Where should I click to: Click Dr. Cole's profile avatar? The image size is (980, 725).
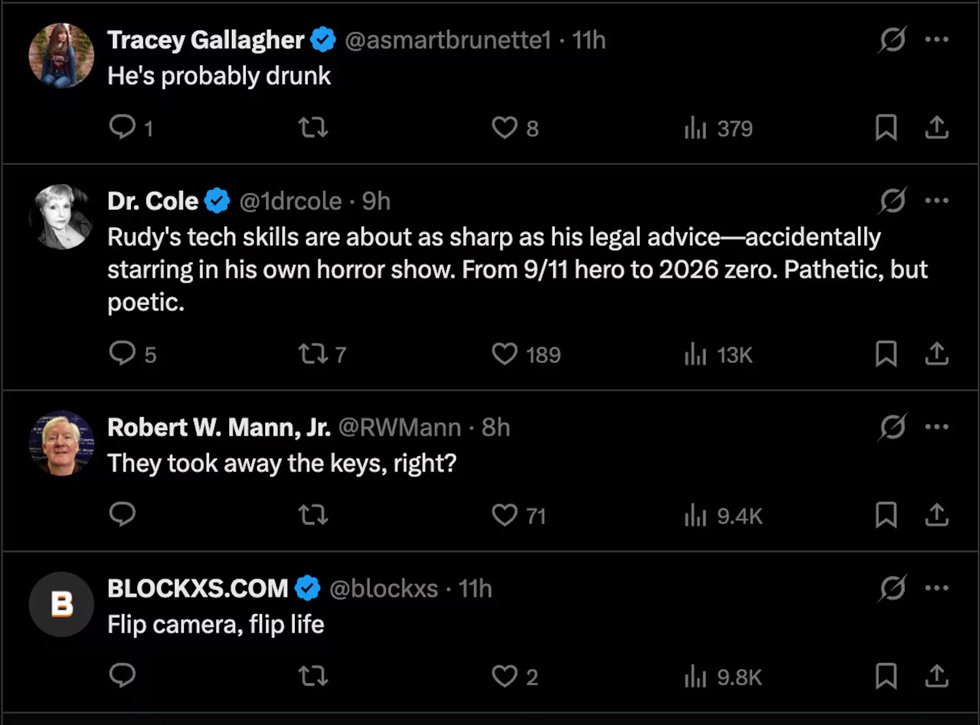coord(61,217)
